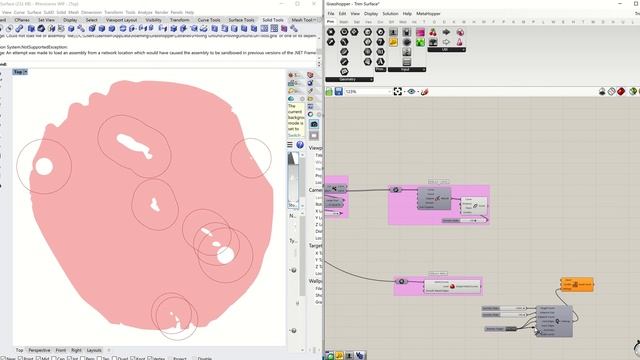Enable the Perp osnap checkbox

83,358
